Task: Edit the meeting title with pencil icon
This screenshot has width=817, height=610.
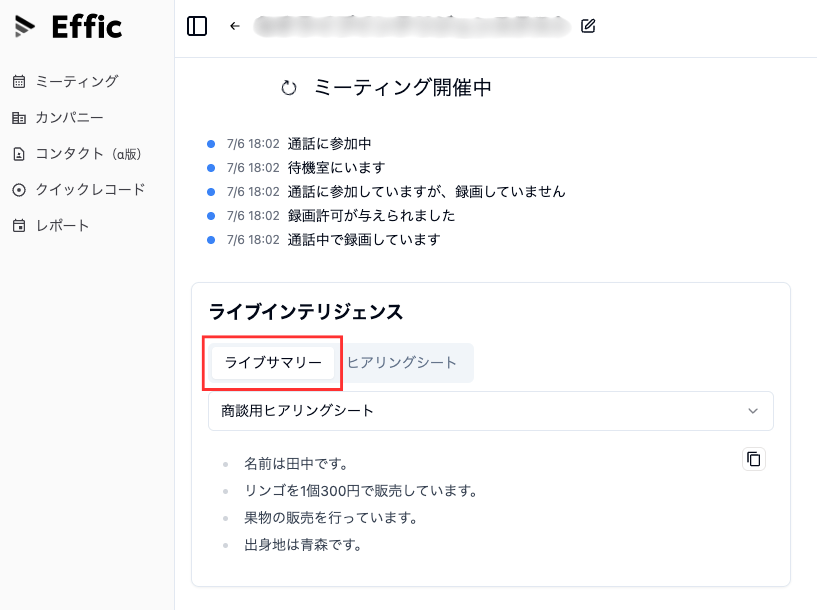Action: coord(588,26)
